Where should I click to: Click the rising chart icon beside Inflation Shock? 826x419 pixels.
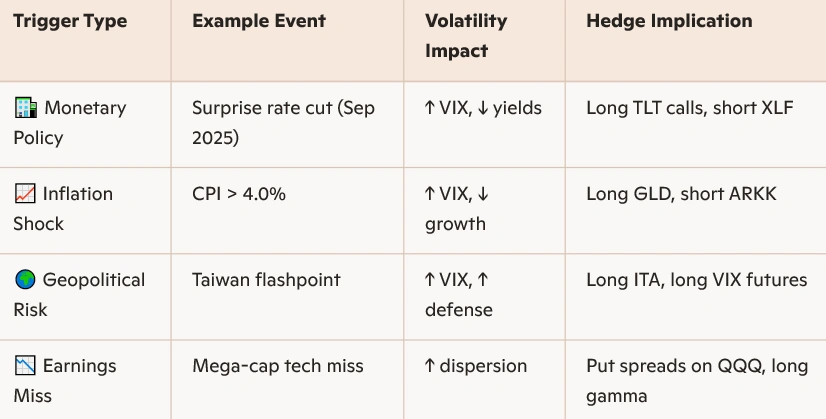pos(25,194)
